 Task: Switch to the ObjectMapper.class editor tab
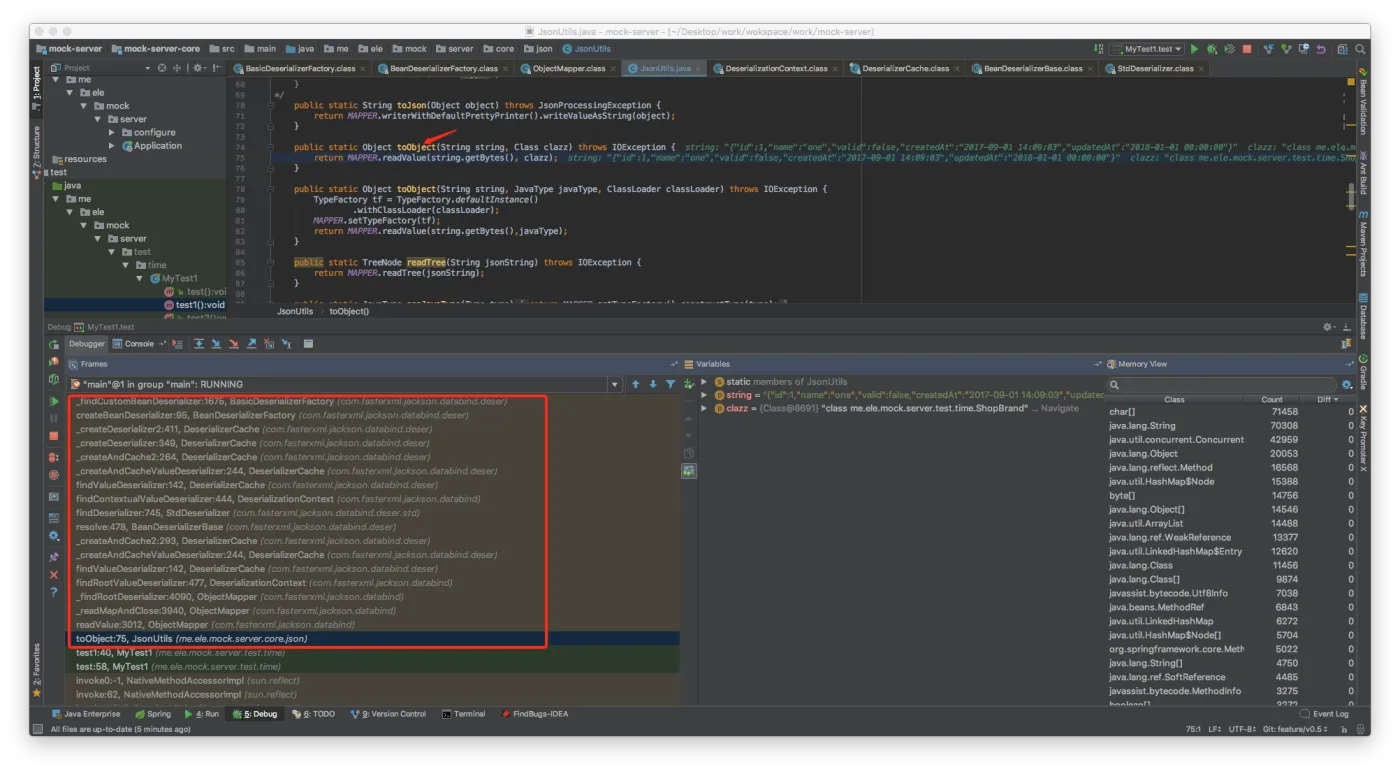[569, 69]
